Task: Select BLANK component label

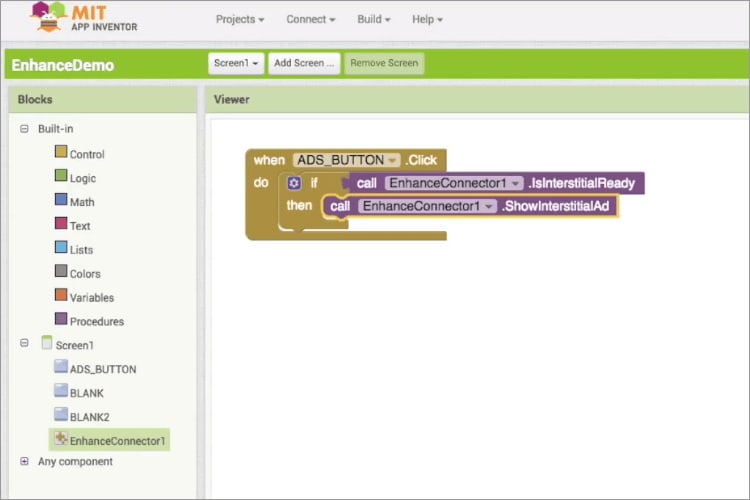Action: tap(87, 393)
